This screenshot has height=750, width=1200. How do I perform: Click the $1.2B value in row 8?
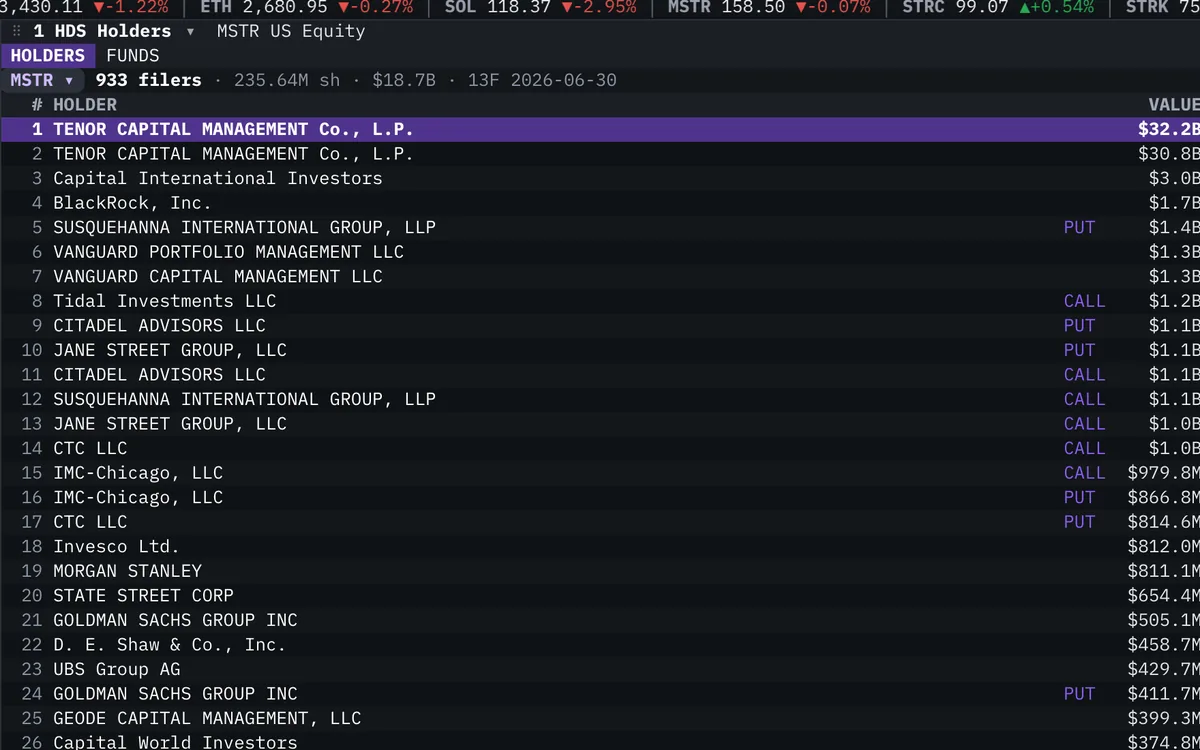pyautogui.click(x=1174, y=301)
